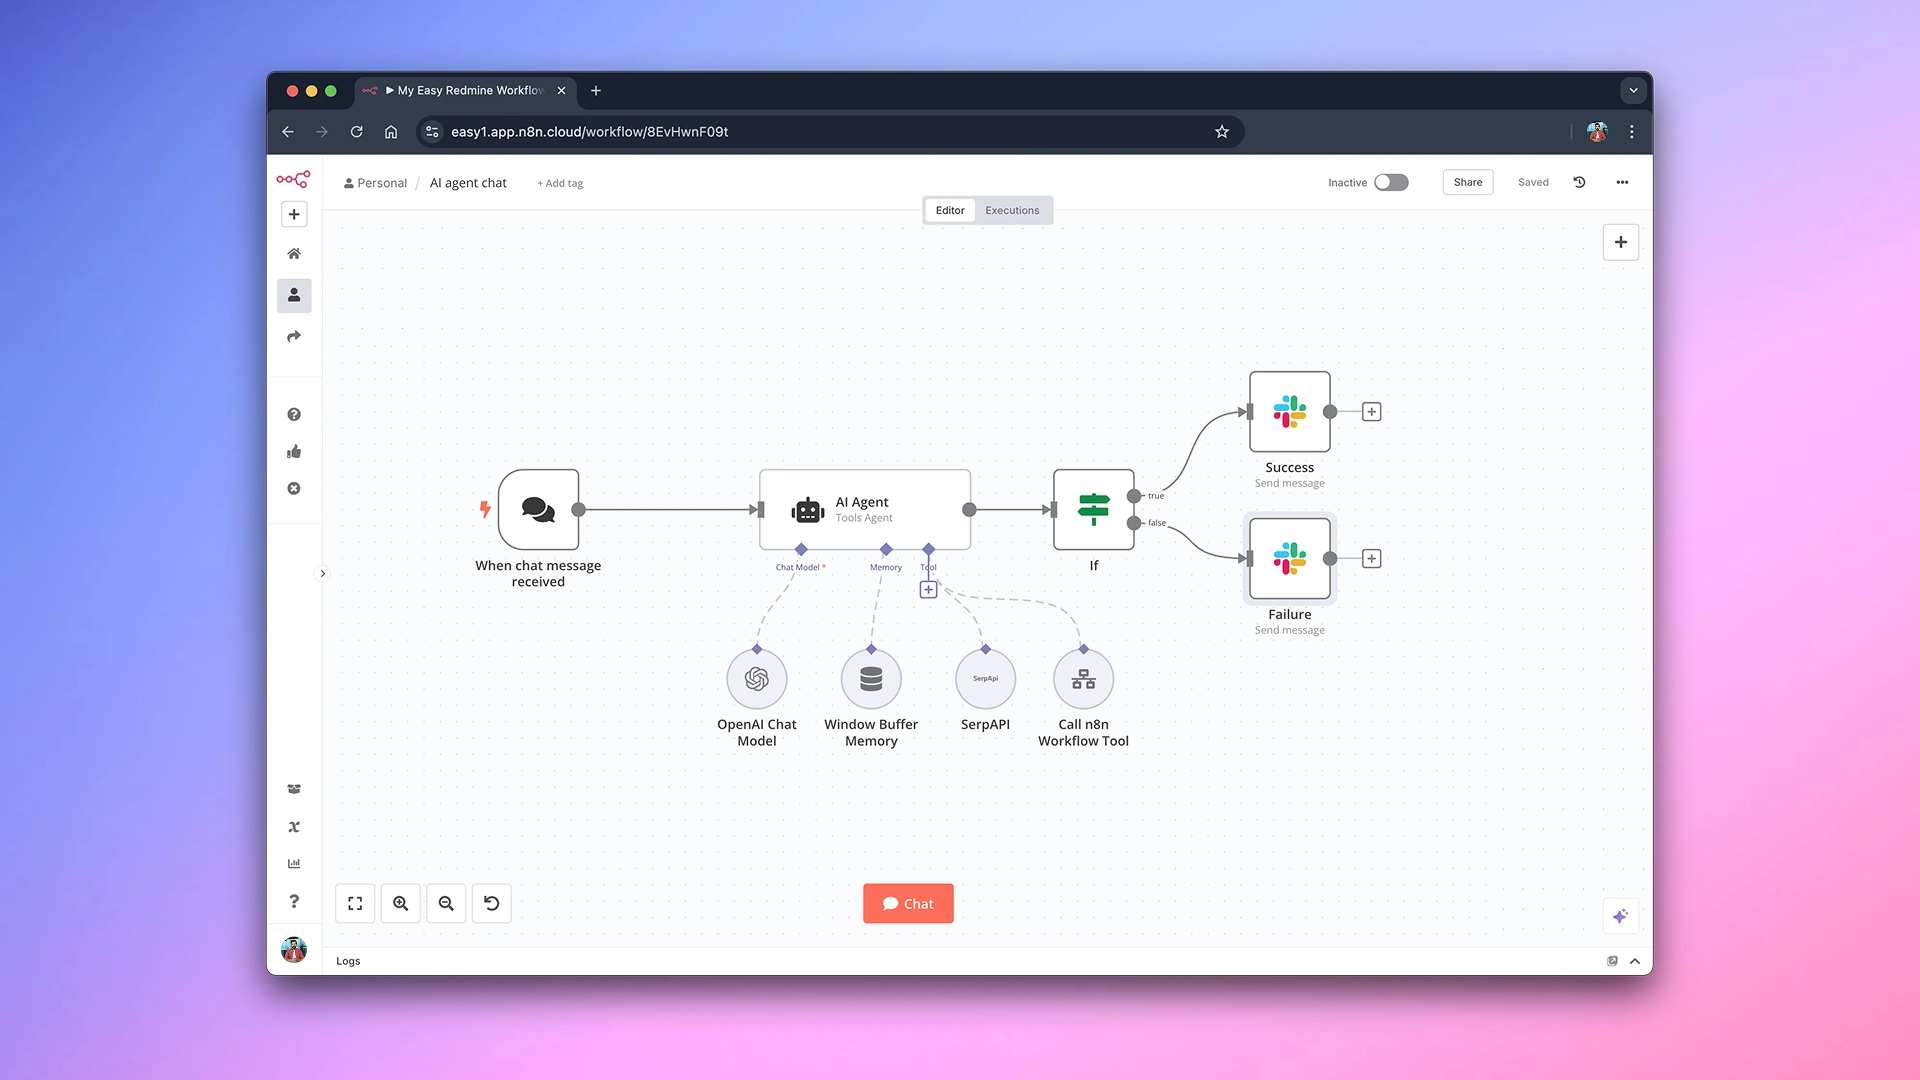Collapse the Logs panel chevron
The width and height of the screenshot is (1920, 1080).
click(x=1635, y=961)
